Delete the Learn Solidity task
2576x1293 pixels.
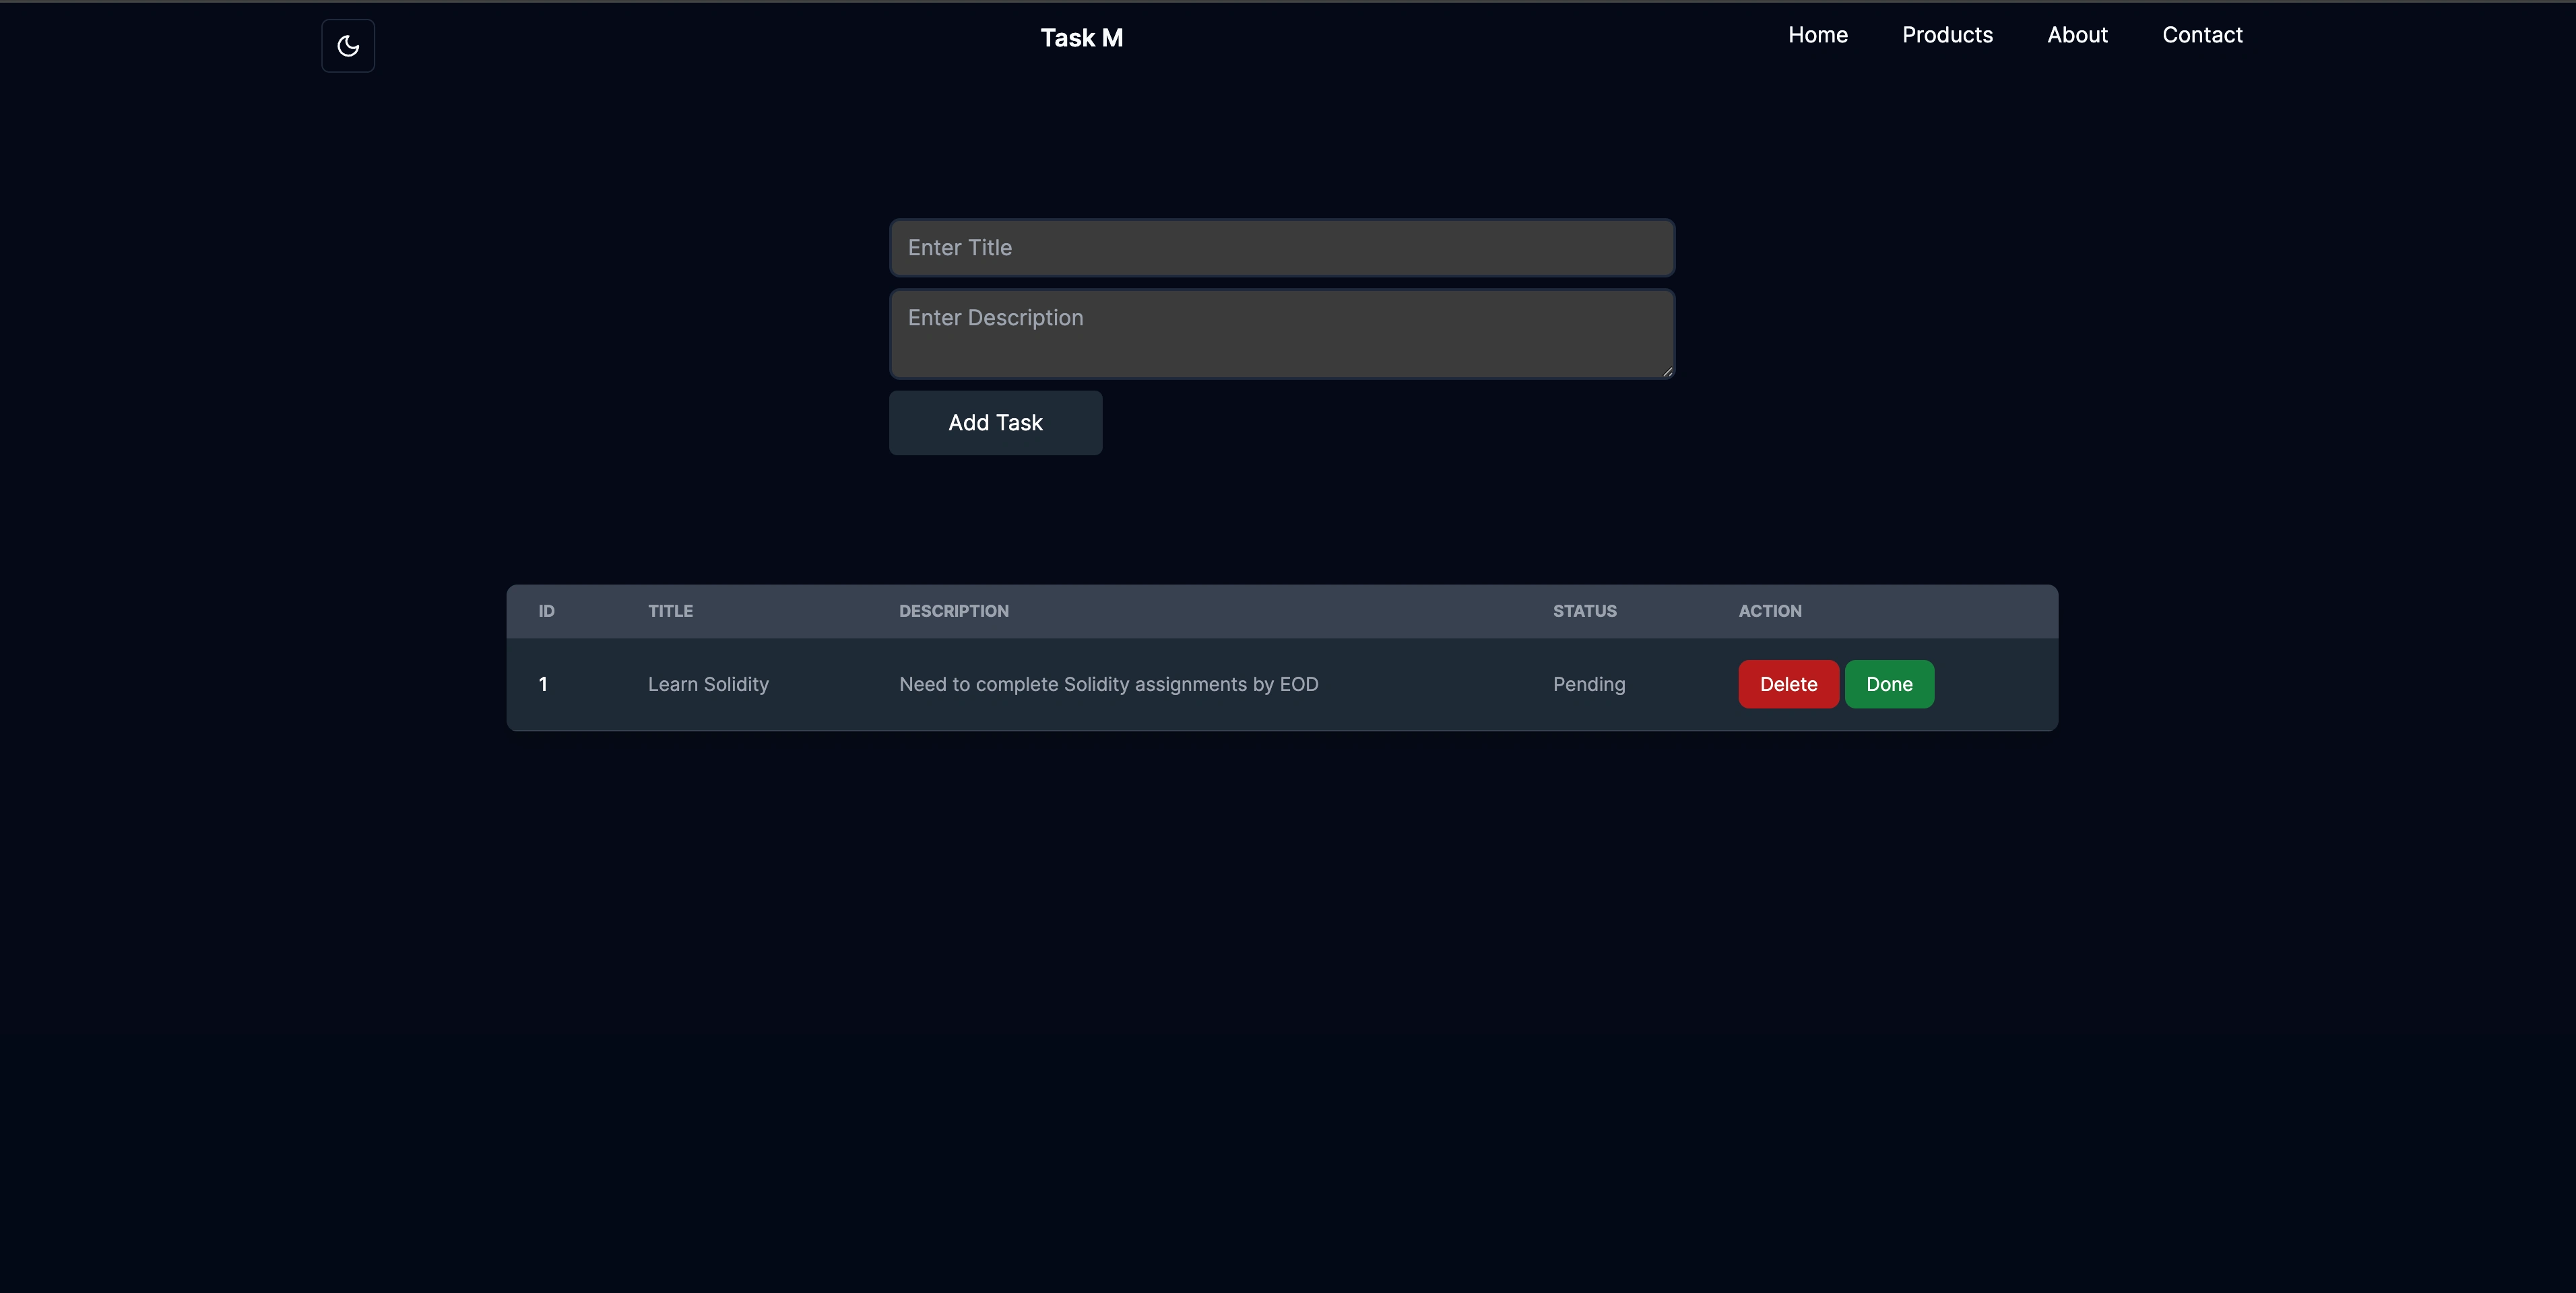tap(1788, 684)
